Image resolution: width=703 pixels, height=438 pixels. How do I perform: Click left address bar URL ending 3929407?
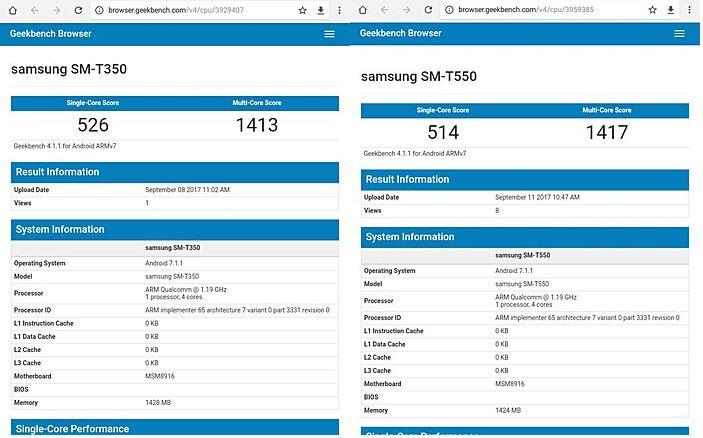(176, 10)
